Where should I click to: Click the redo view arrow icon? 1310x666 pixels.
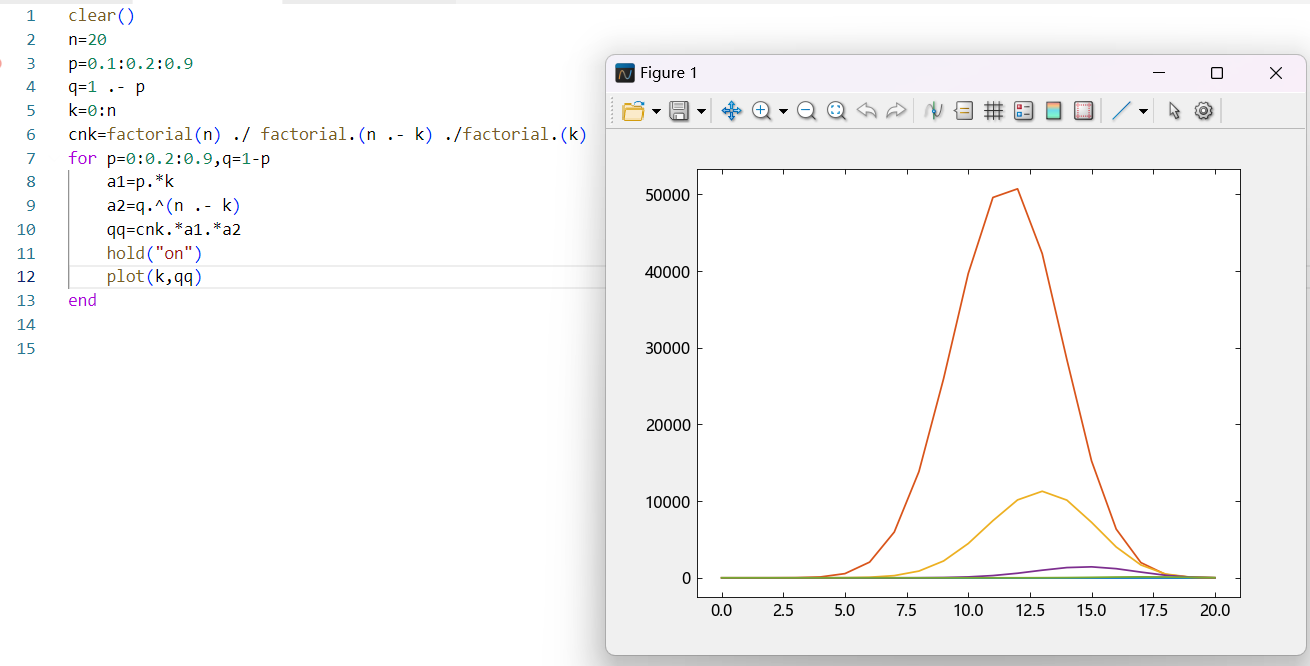(896, 111)
